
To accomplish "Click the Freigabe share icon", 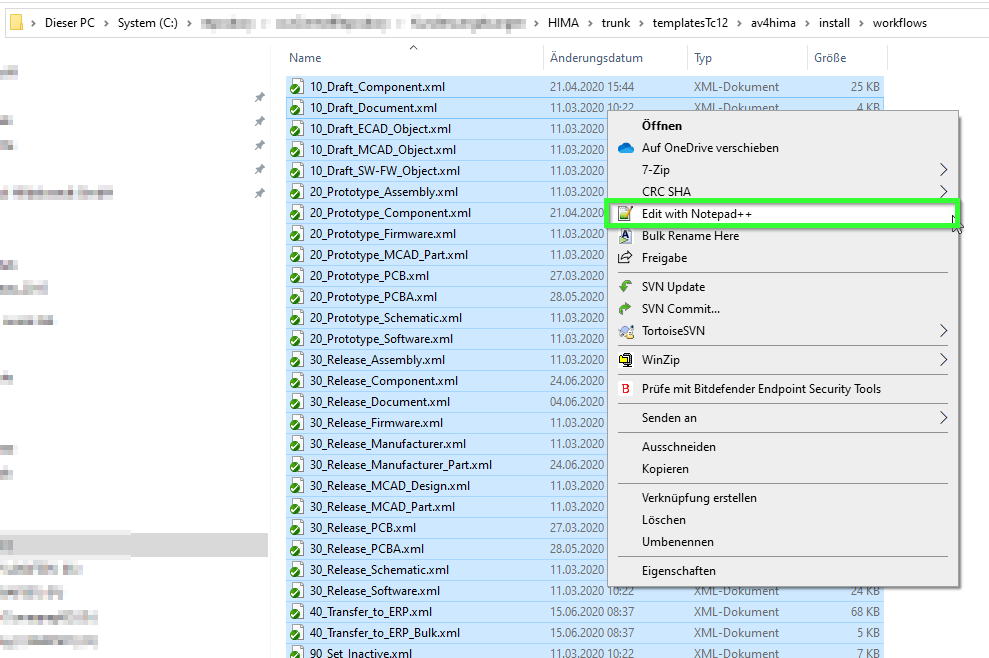I will (626, 258).
